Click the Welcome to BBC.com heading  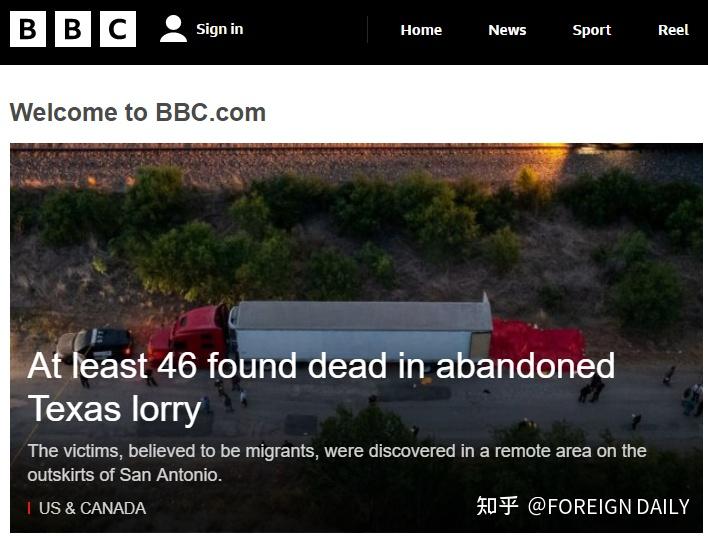(138, 112)
